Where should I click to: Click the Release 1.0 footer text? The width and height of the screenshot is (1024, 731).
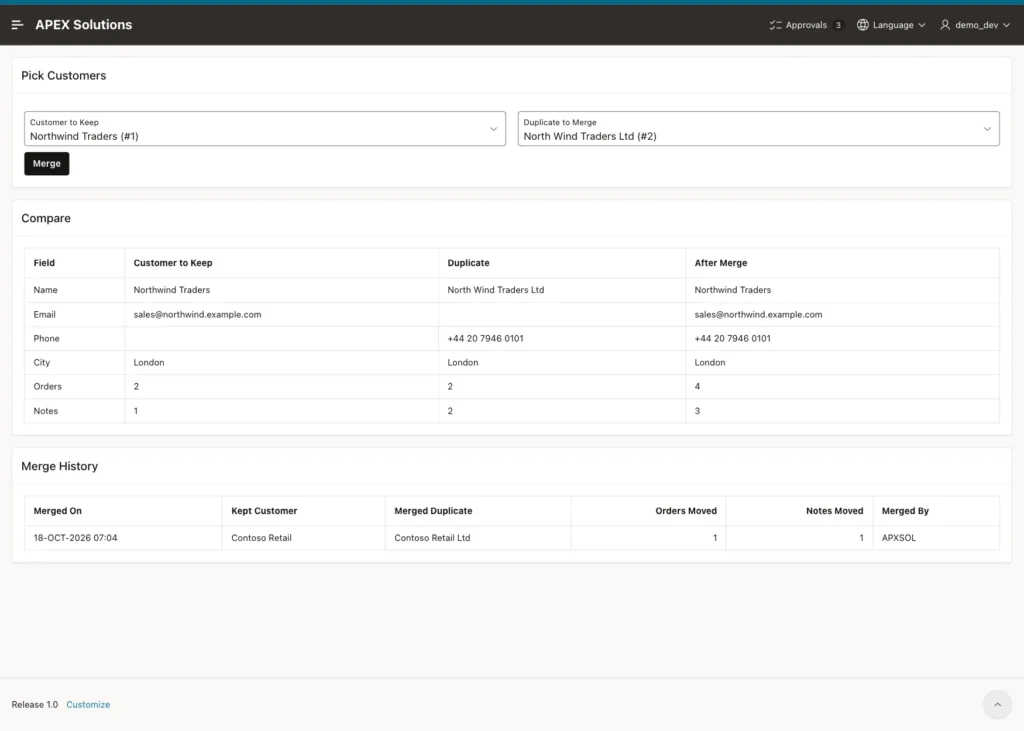click(35, 704)
